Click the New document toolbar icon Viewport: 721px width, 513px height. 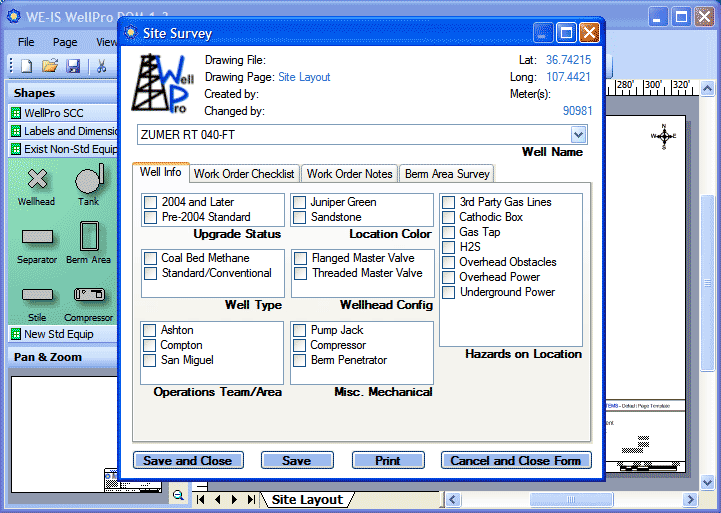pyautogui.click(x=26, y=66)
